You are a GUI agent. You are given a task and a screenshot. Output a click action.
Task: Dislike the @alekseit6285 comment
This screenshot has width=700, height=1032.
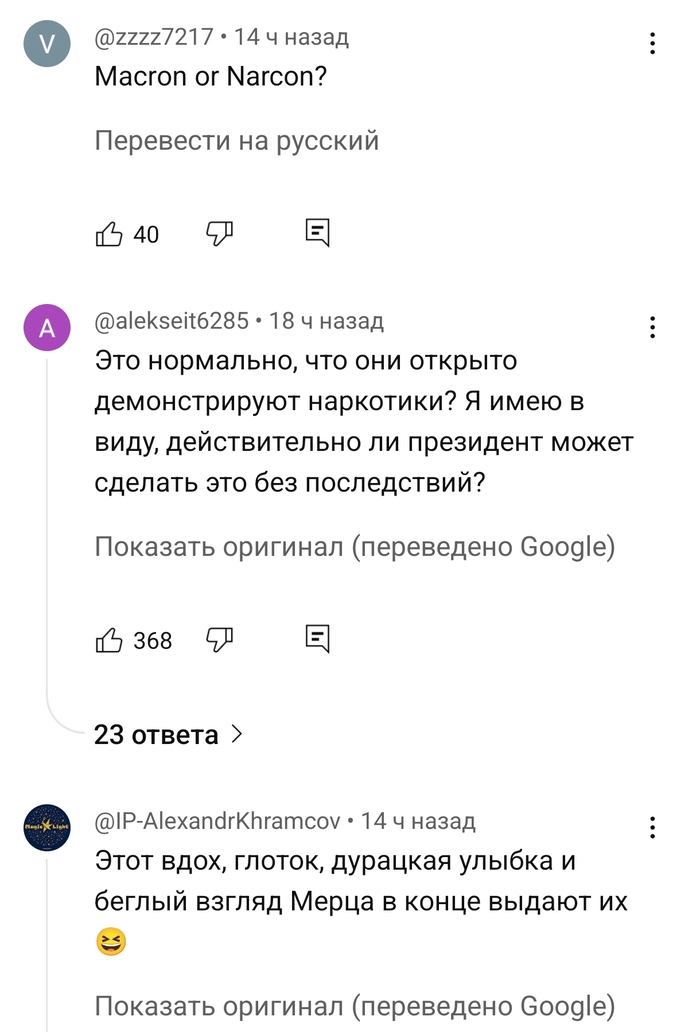tap(219, 640)
